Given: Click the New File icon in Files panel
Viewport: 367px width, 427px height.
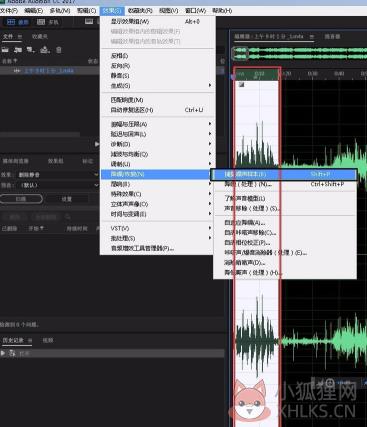Looking at the screenshot, I should [x=31, y=50].
